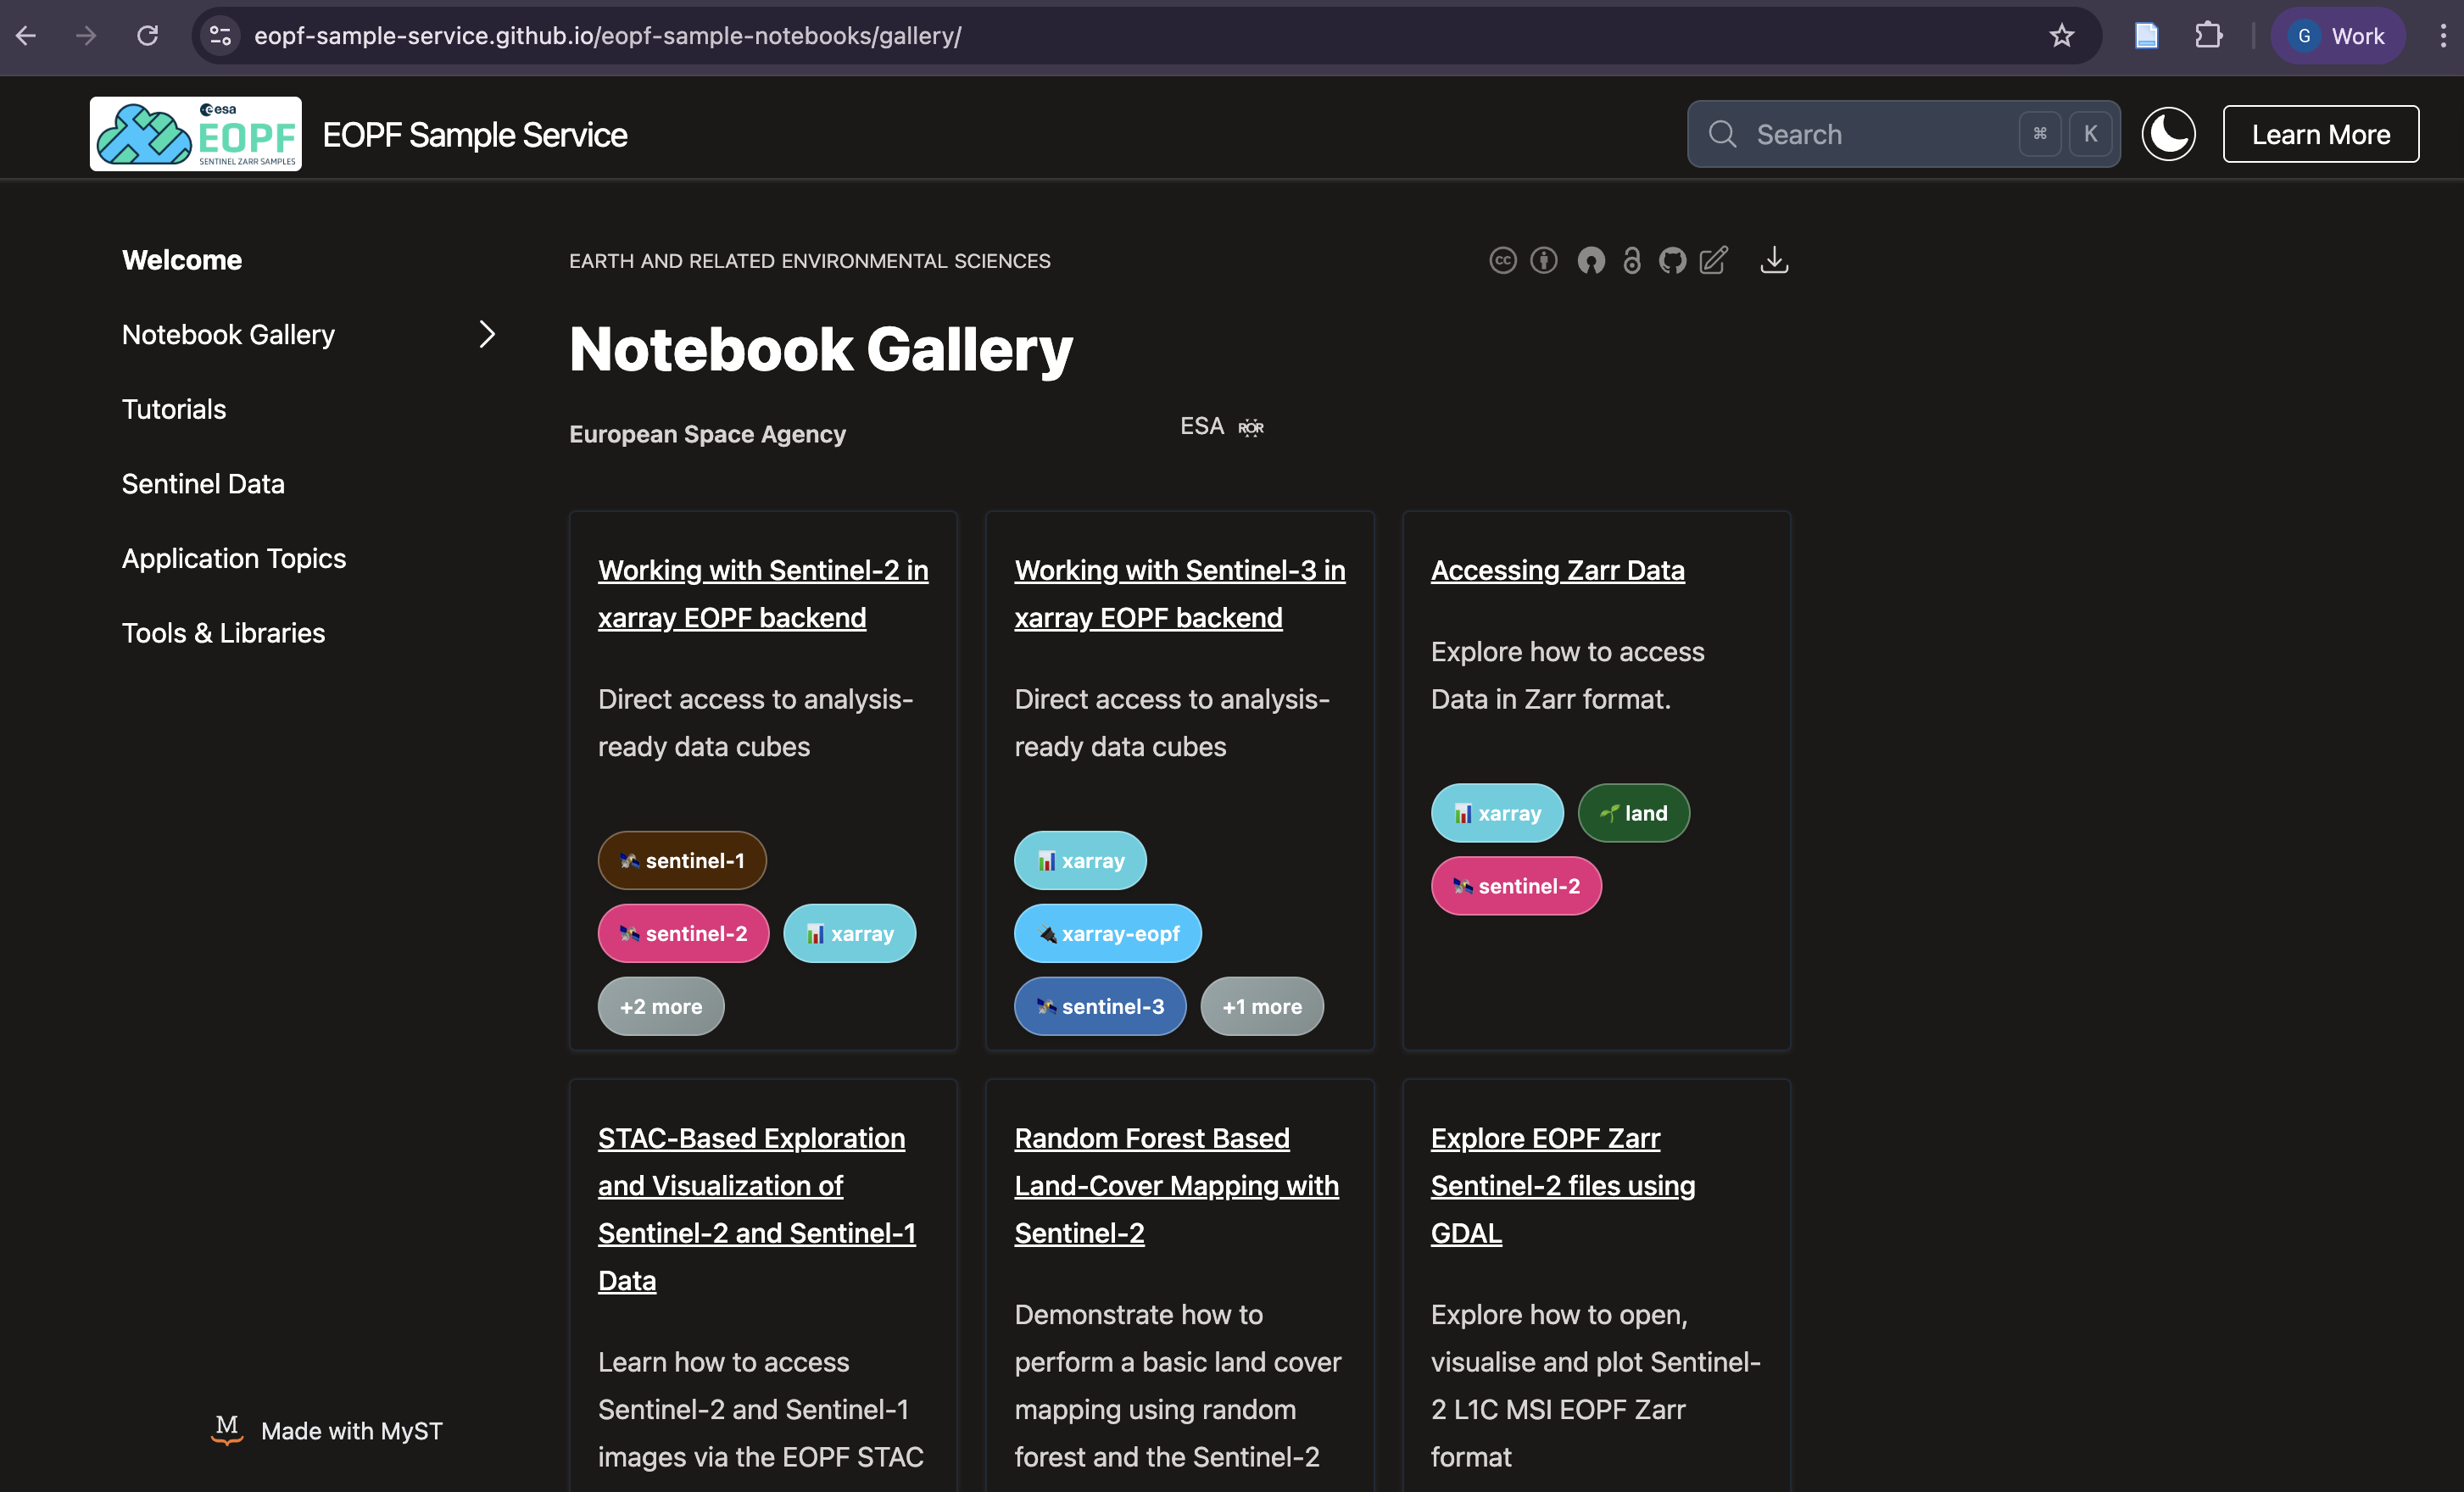Navigate to Application Topics in sidebar
Screen dimensions: 2464x1492
tap(233, 558)
